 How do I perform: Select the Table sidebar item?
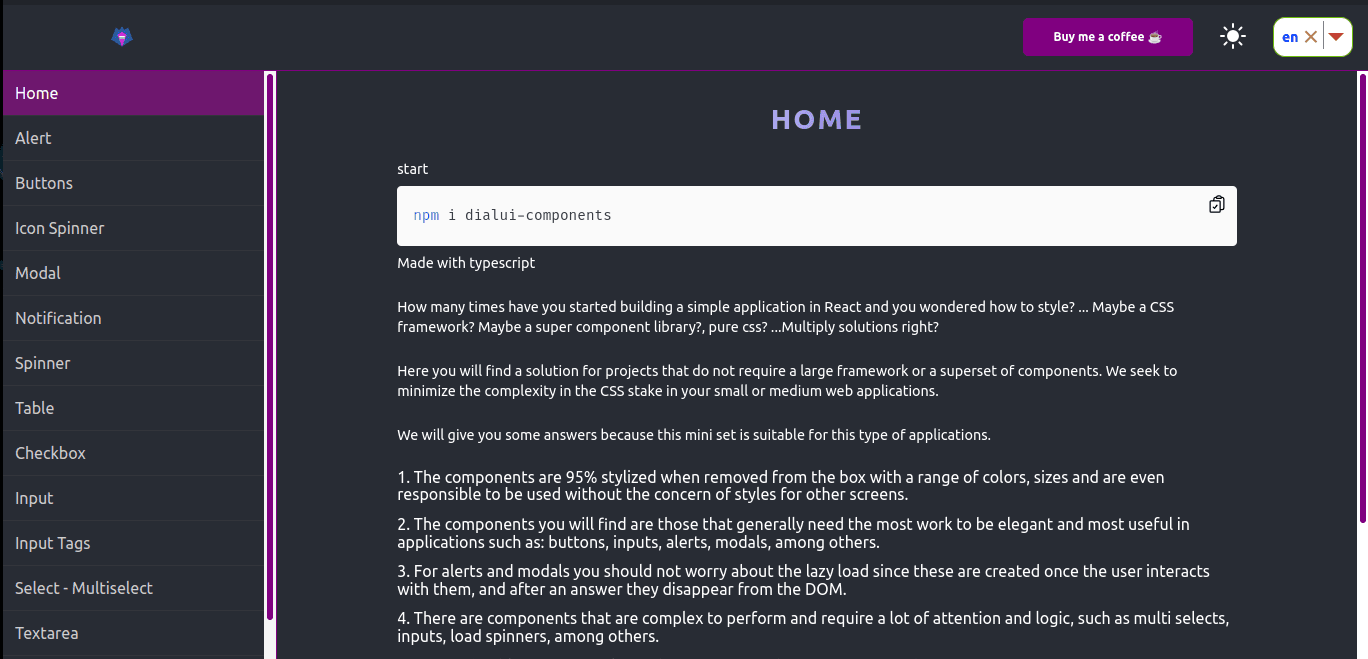(133, 408)
